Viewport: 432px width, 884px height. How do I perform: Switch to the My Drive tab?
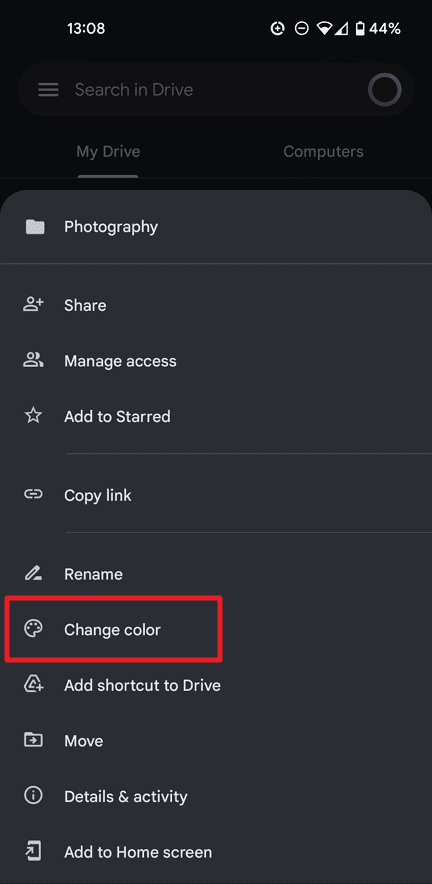(108, 152)
